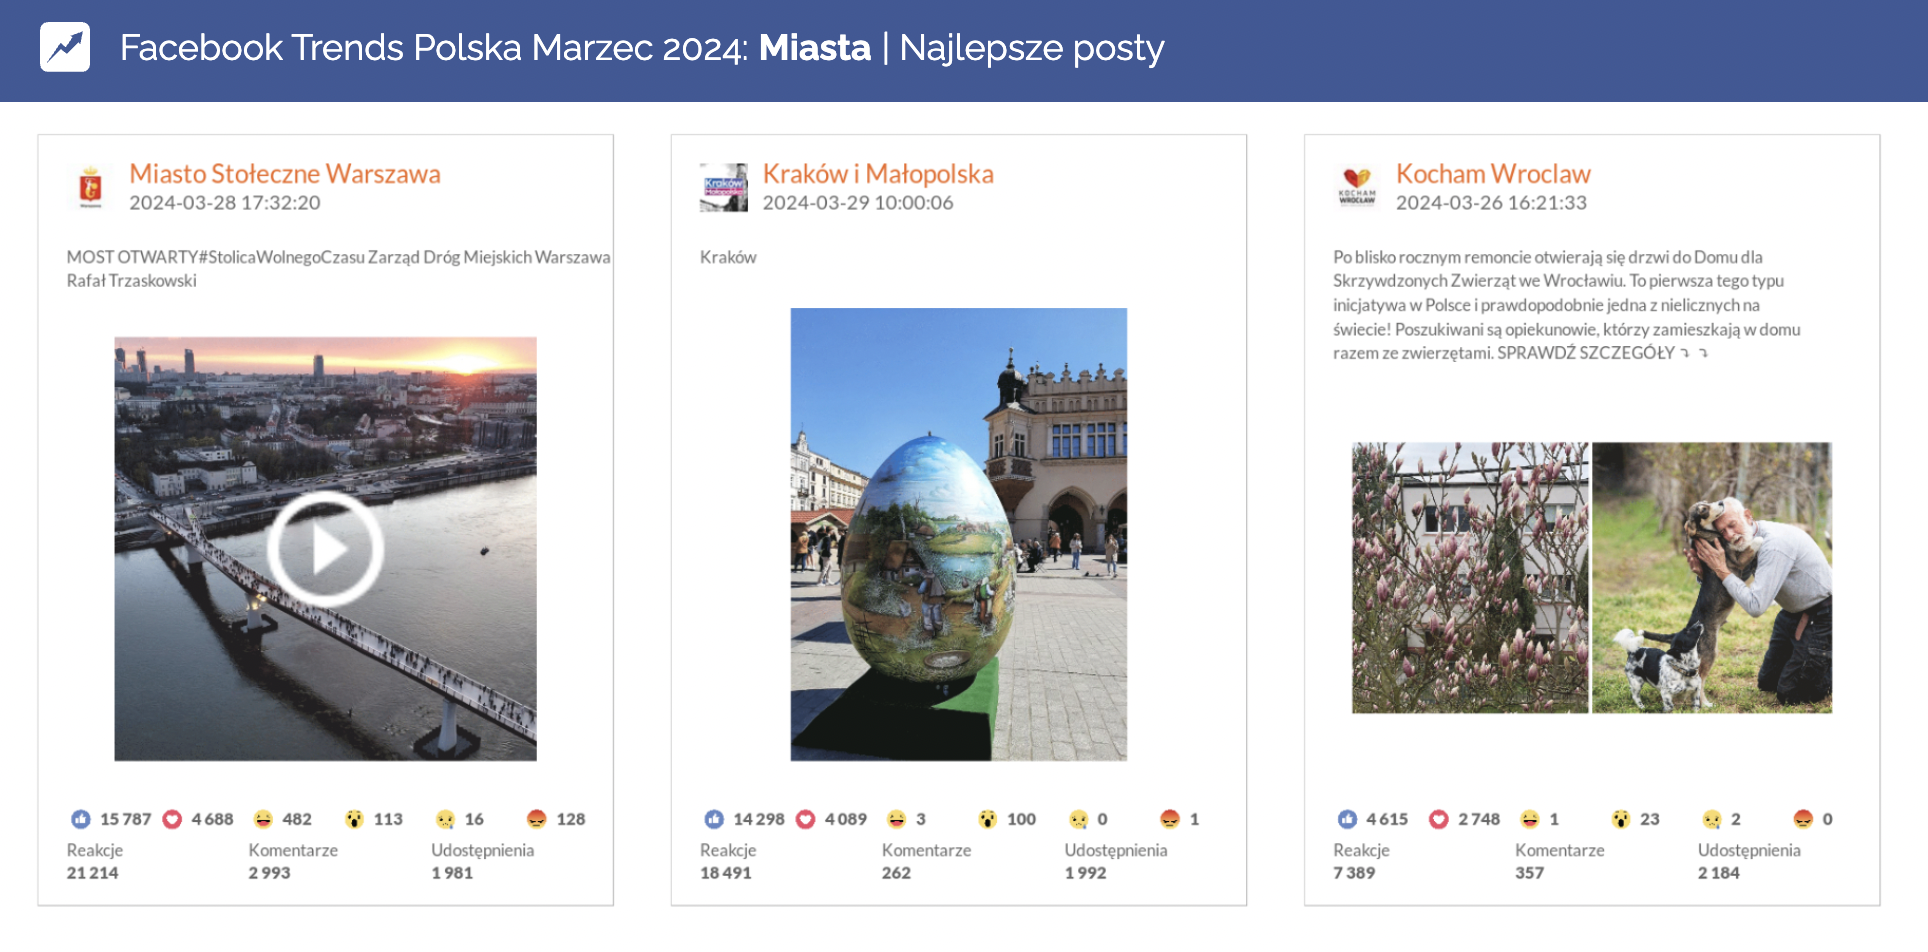The height and width of the screenshot is (952, 1928).
Task: Click the wow reaction icon on Wrocław post
Action: coord(1621,819)
